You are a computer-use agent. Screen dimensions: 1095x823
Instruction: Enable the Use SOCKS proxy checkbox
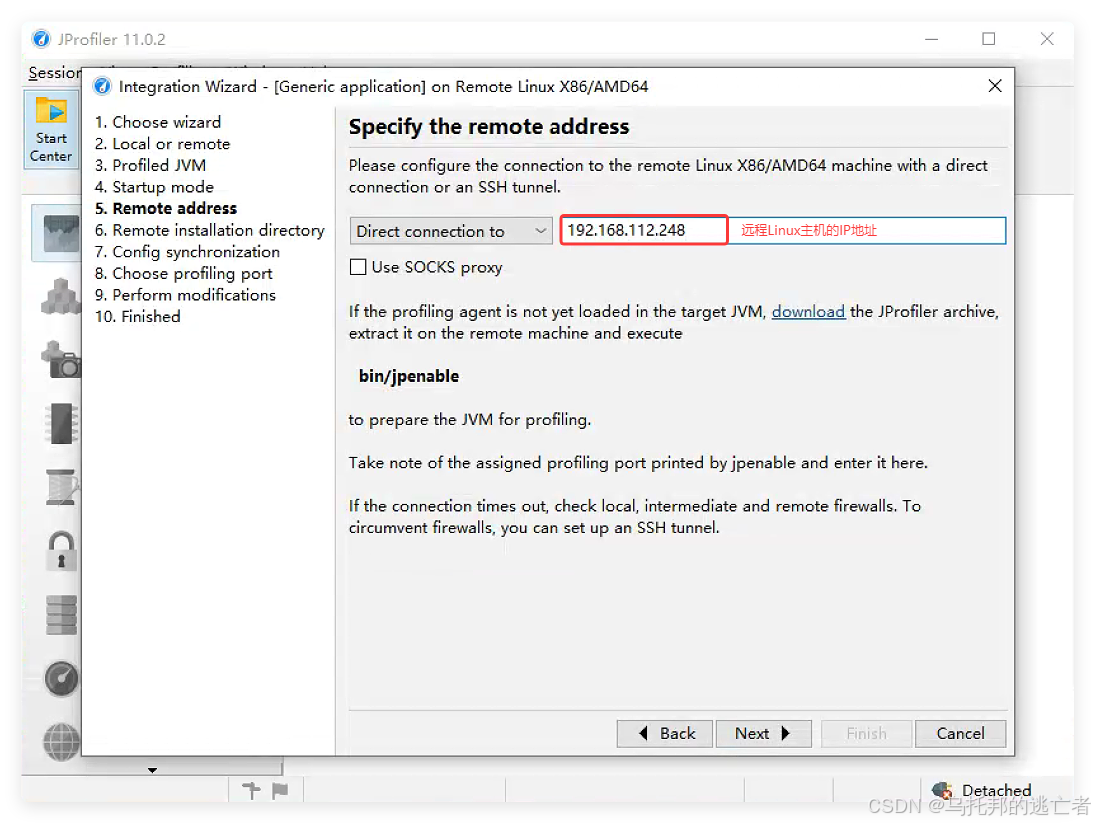tap(358, 267)
